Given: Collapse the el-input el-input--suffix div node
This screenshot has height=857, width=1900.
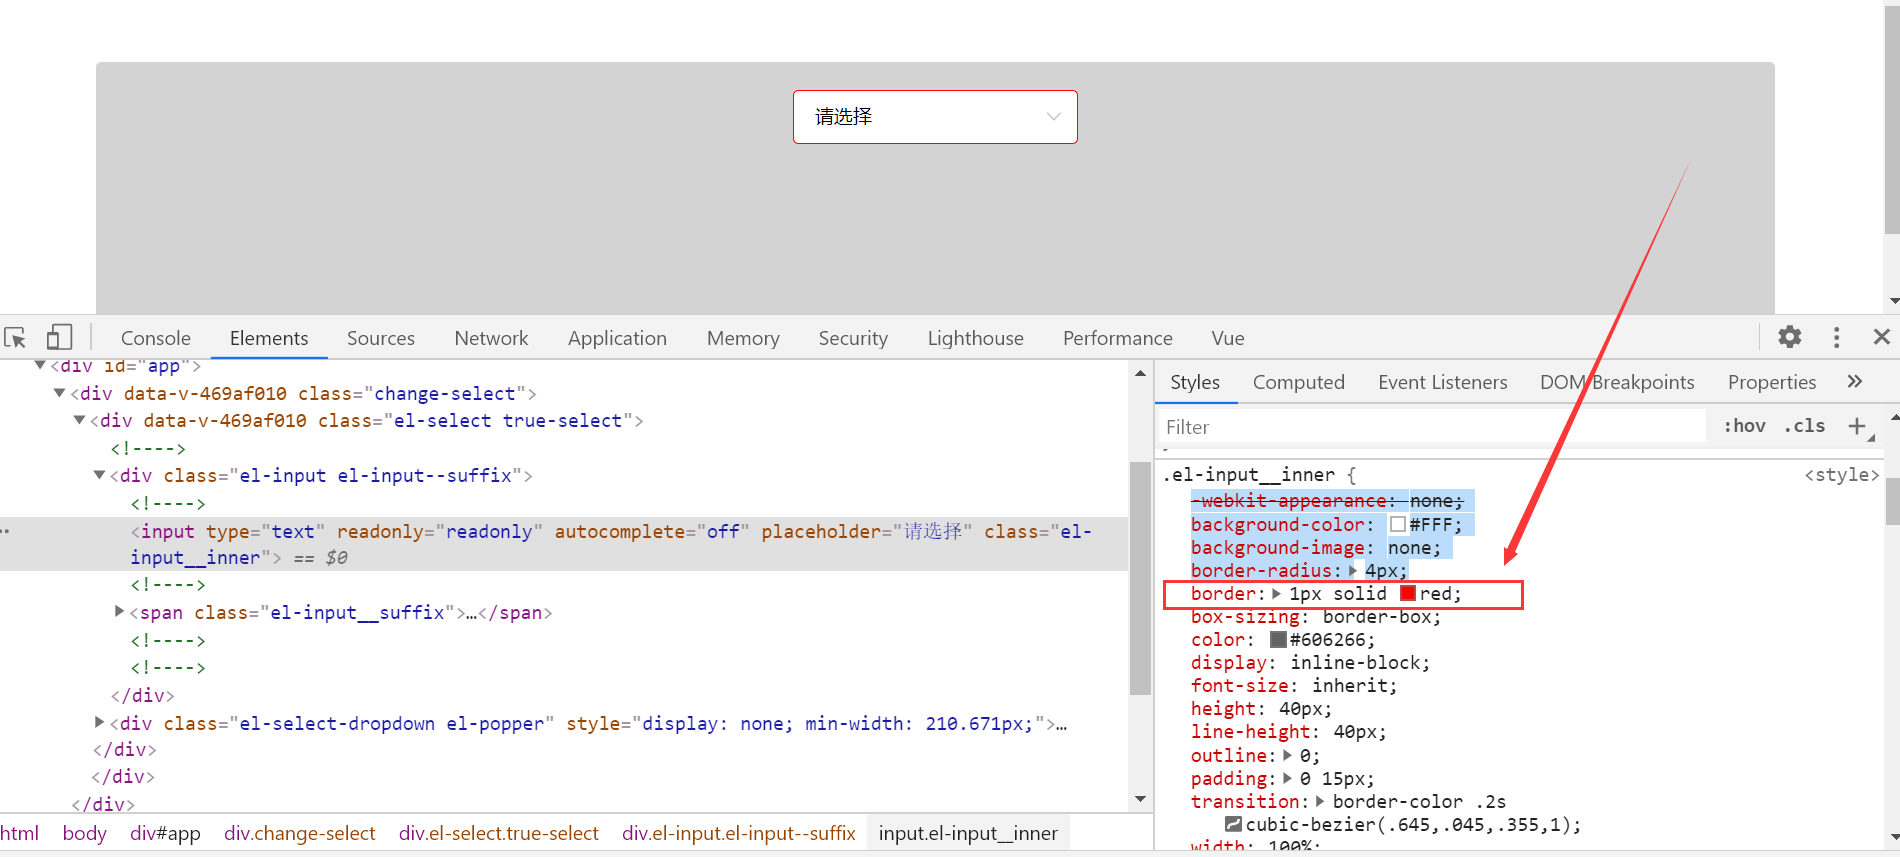Looking at the screenshot, I should [x=99, y=475].
